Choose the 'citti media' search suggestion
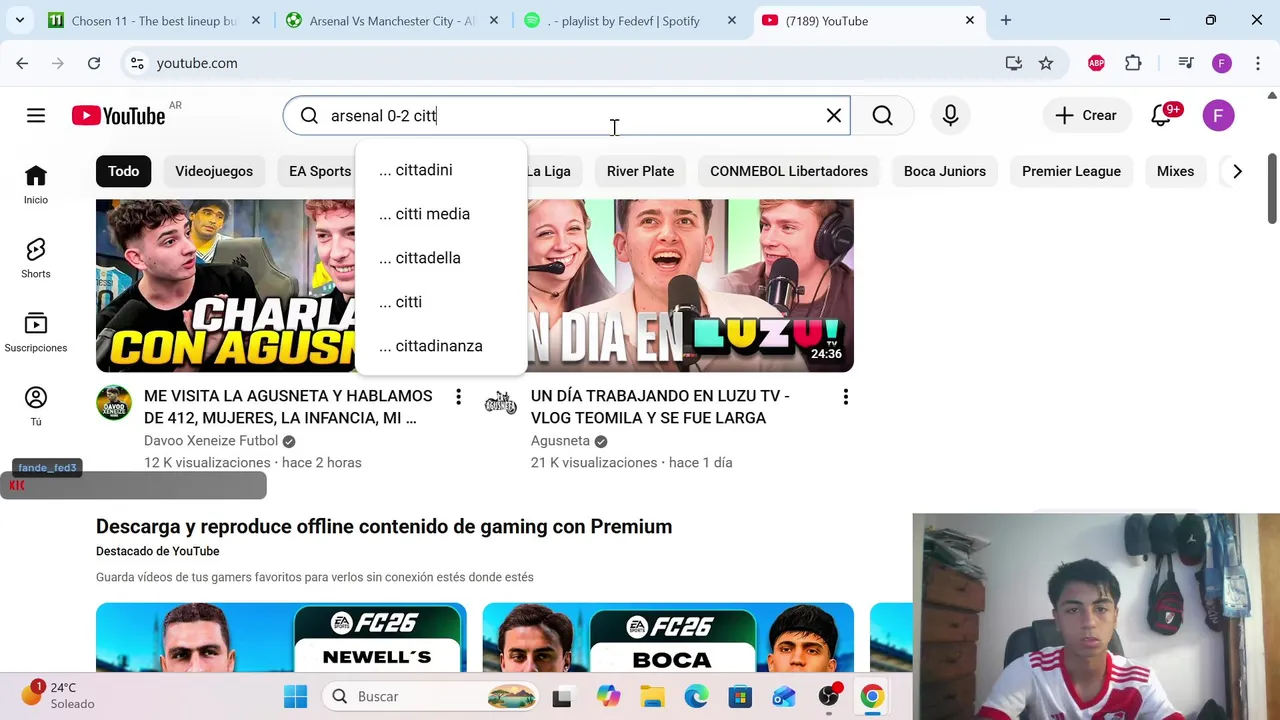Viewport: 1280px width, 720px height. click(441, 214)
